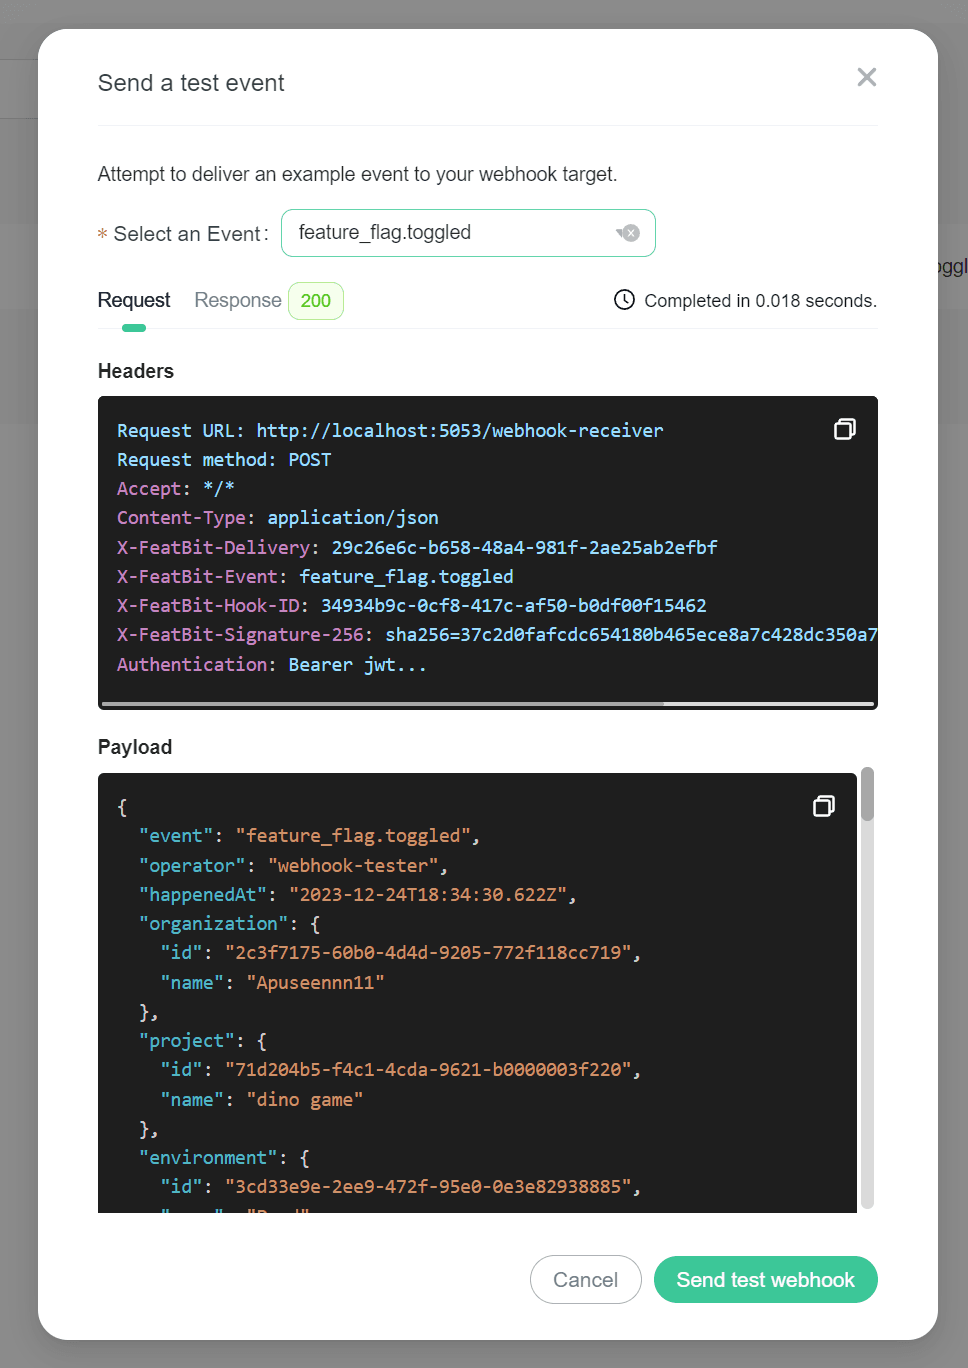Clear the selected feature_flag.toggled event
Image resolution: width=968 pixels, height=1368 pixels.
pos(631,233)
